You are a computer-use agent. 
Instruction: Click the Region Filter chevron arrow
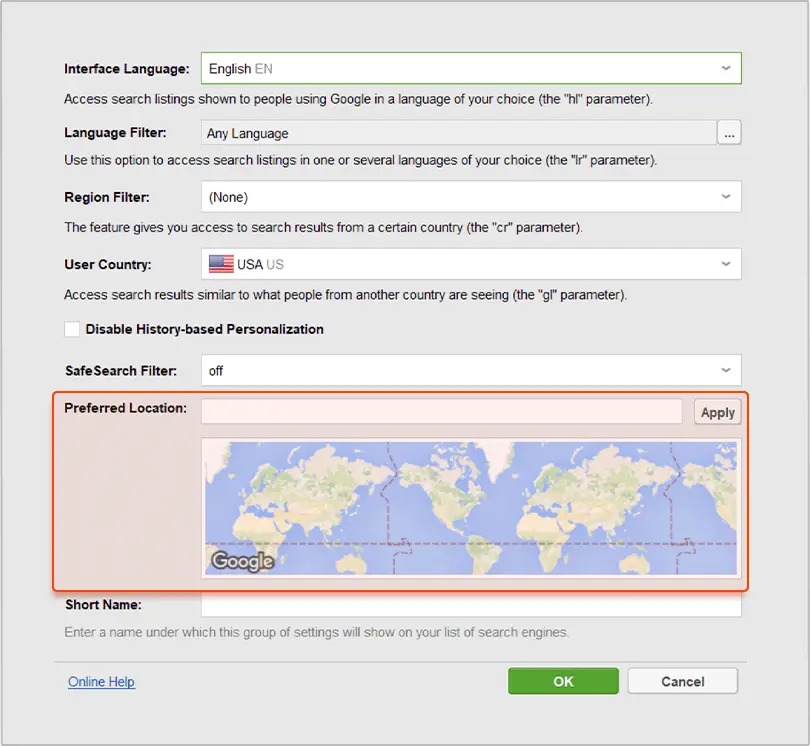(726, 197)
